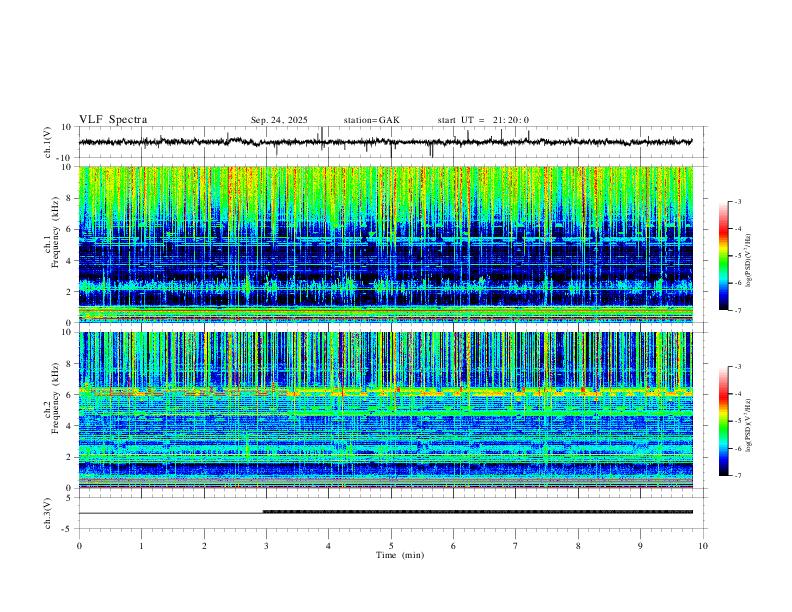This screenshot has height=612, width=792.
Task: Click the "VLF Spectra" plot title
Action: [113, 120]
